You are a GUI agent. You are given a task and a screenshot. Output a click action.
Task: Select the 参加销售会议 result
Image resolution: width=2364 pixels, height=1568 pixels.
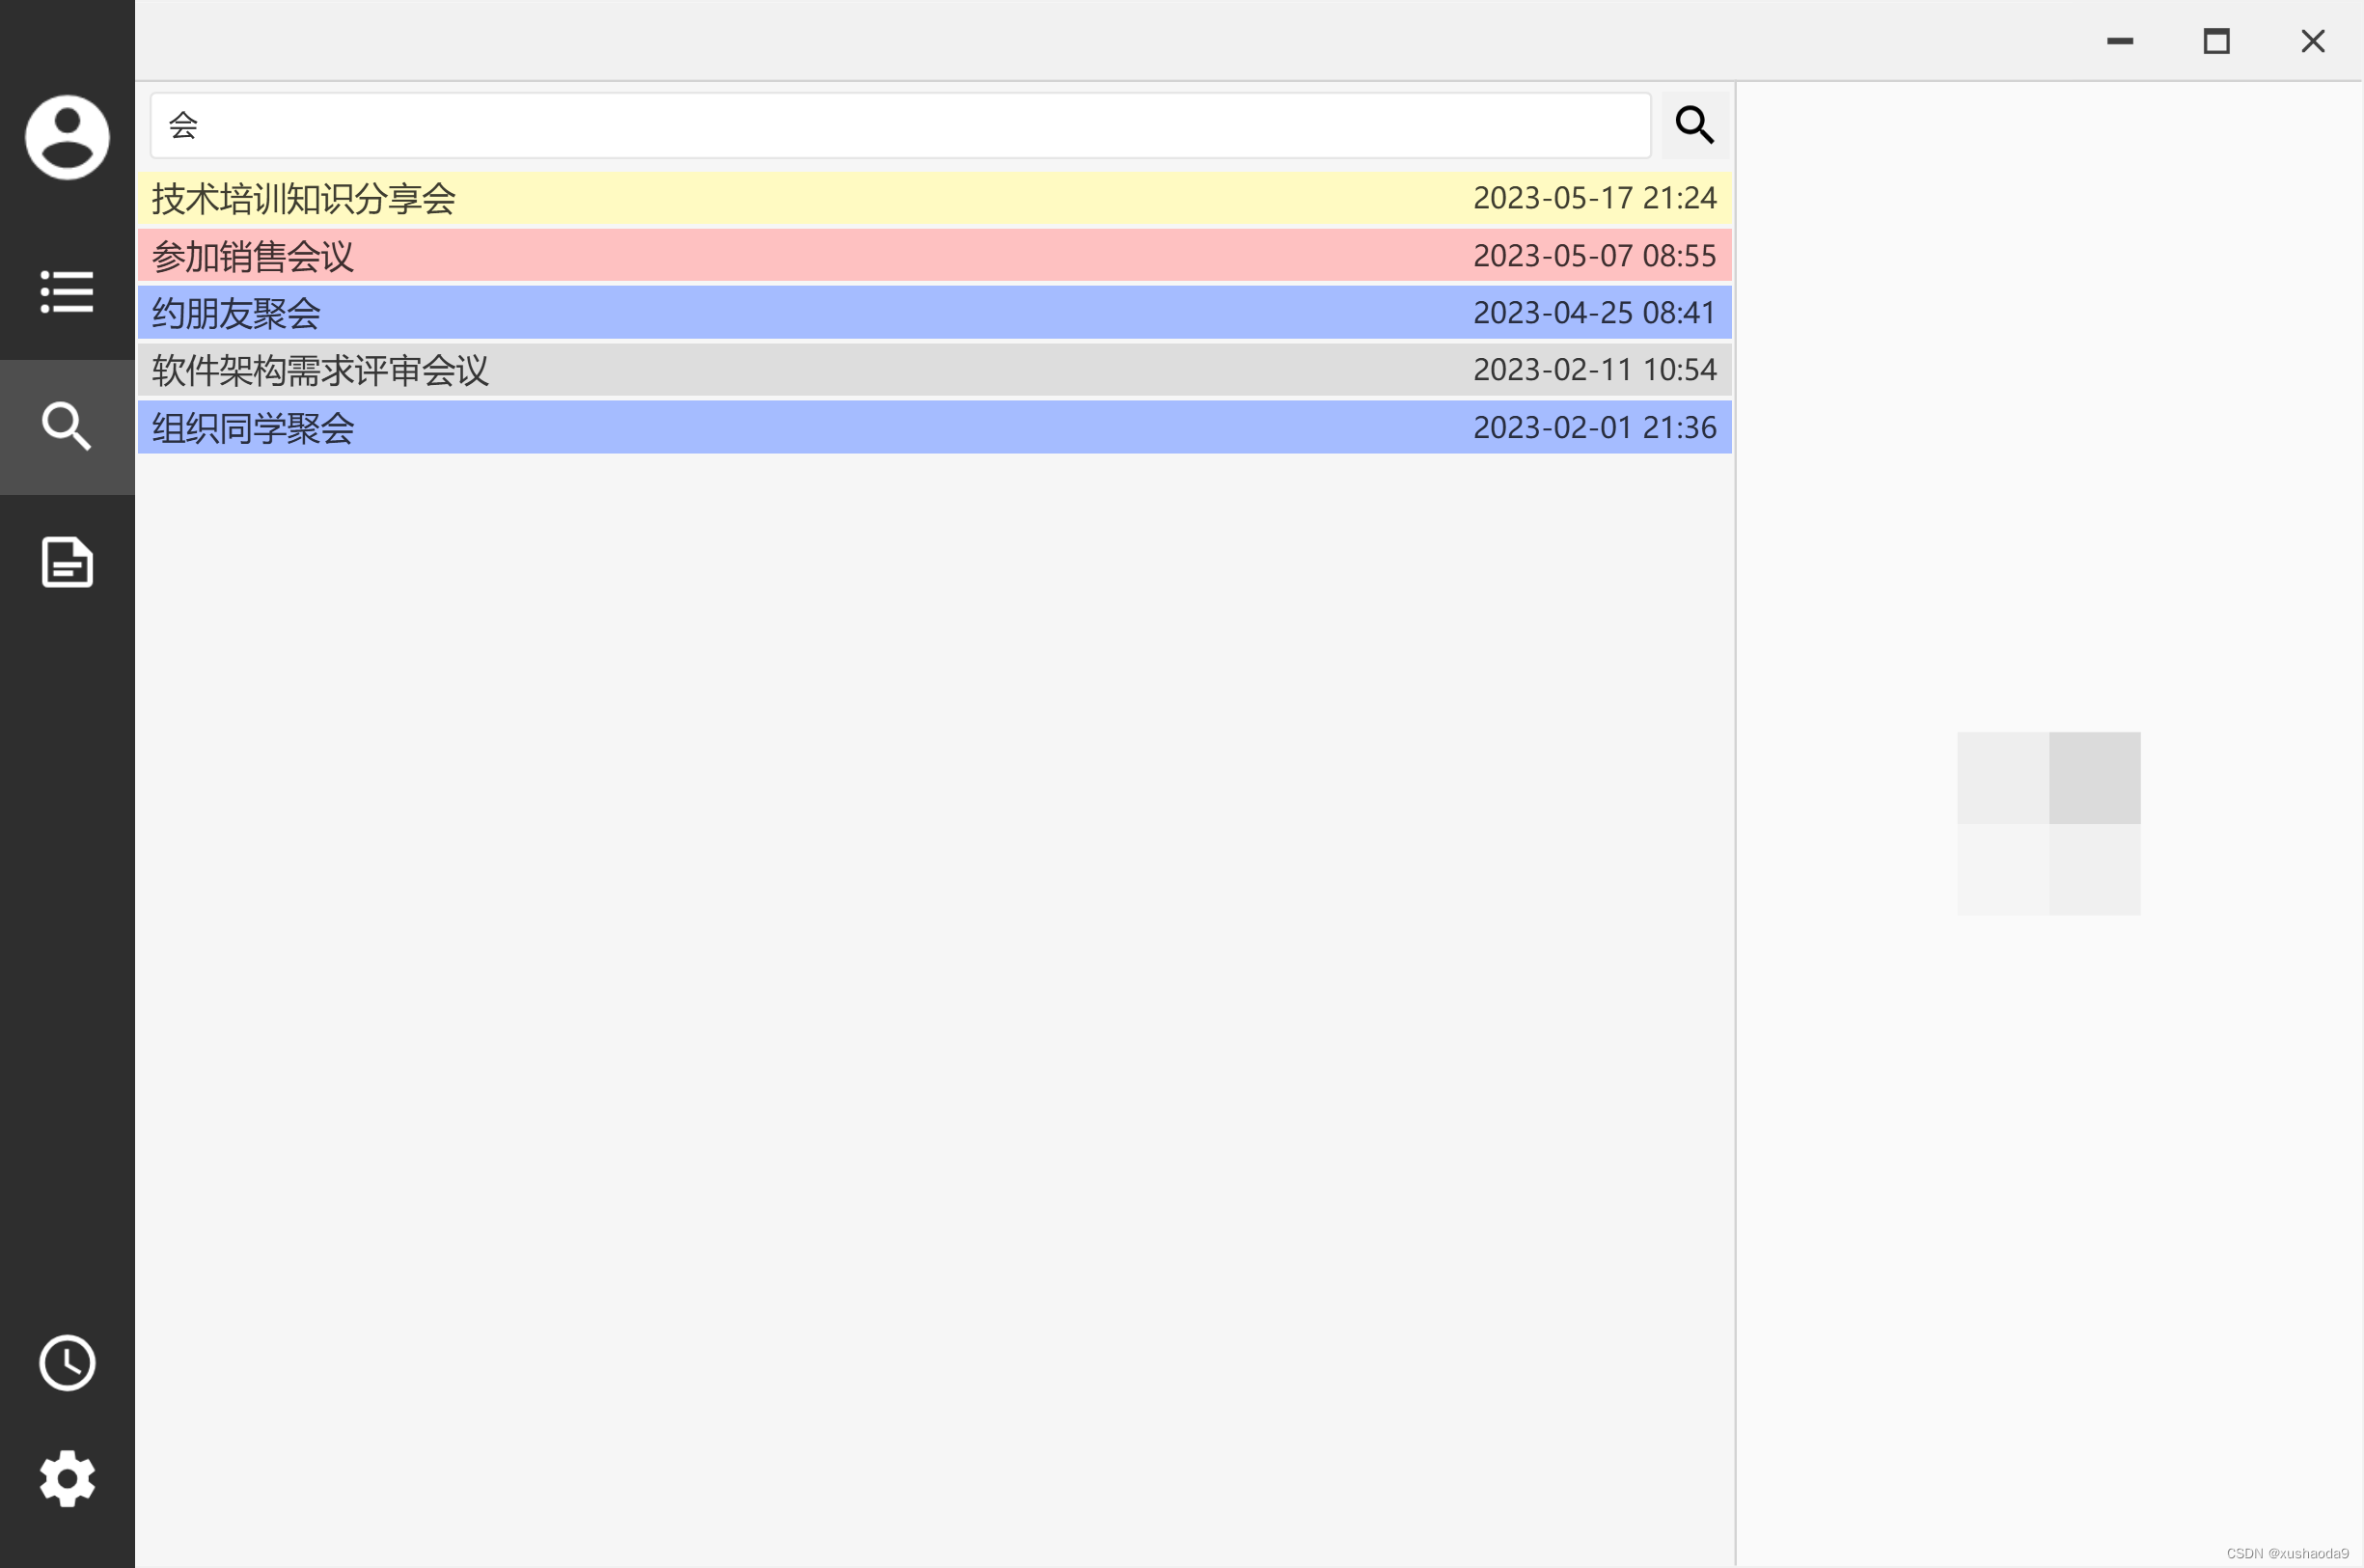(x=253, y=256)
